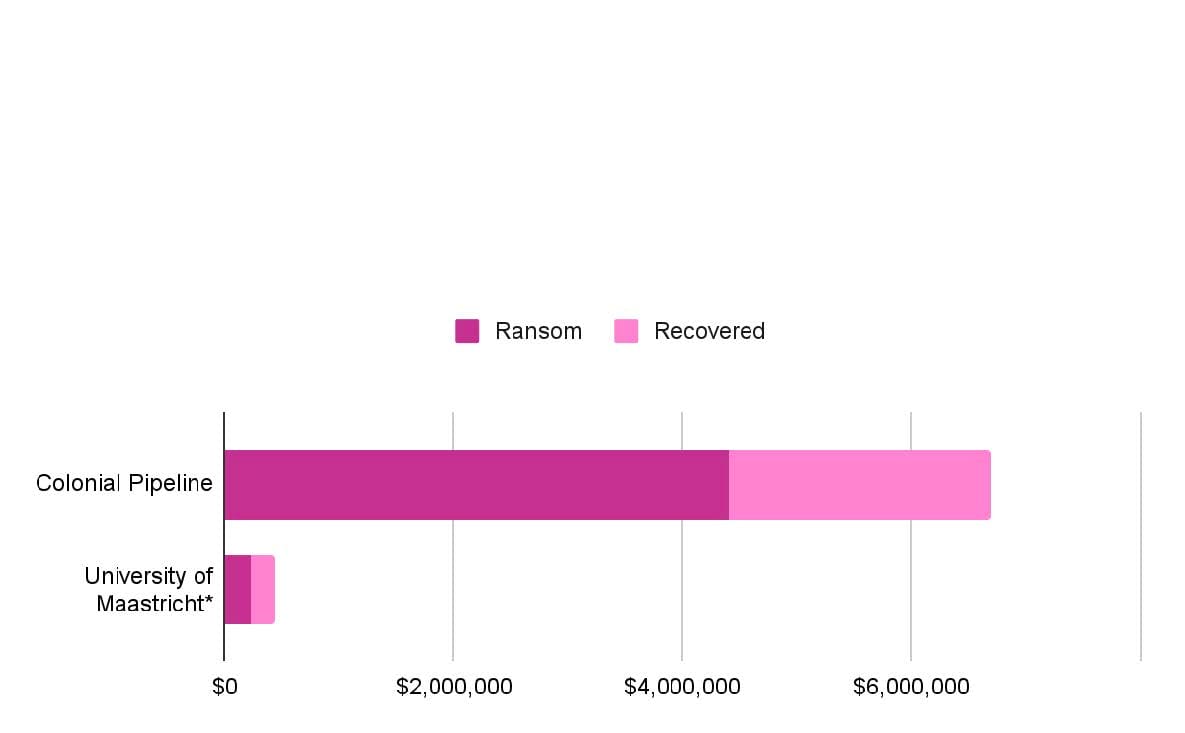
Task: Click the $0 axis tick label
Action: coord(224,687)
